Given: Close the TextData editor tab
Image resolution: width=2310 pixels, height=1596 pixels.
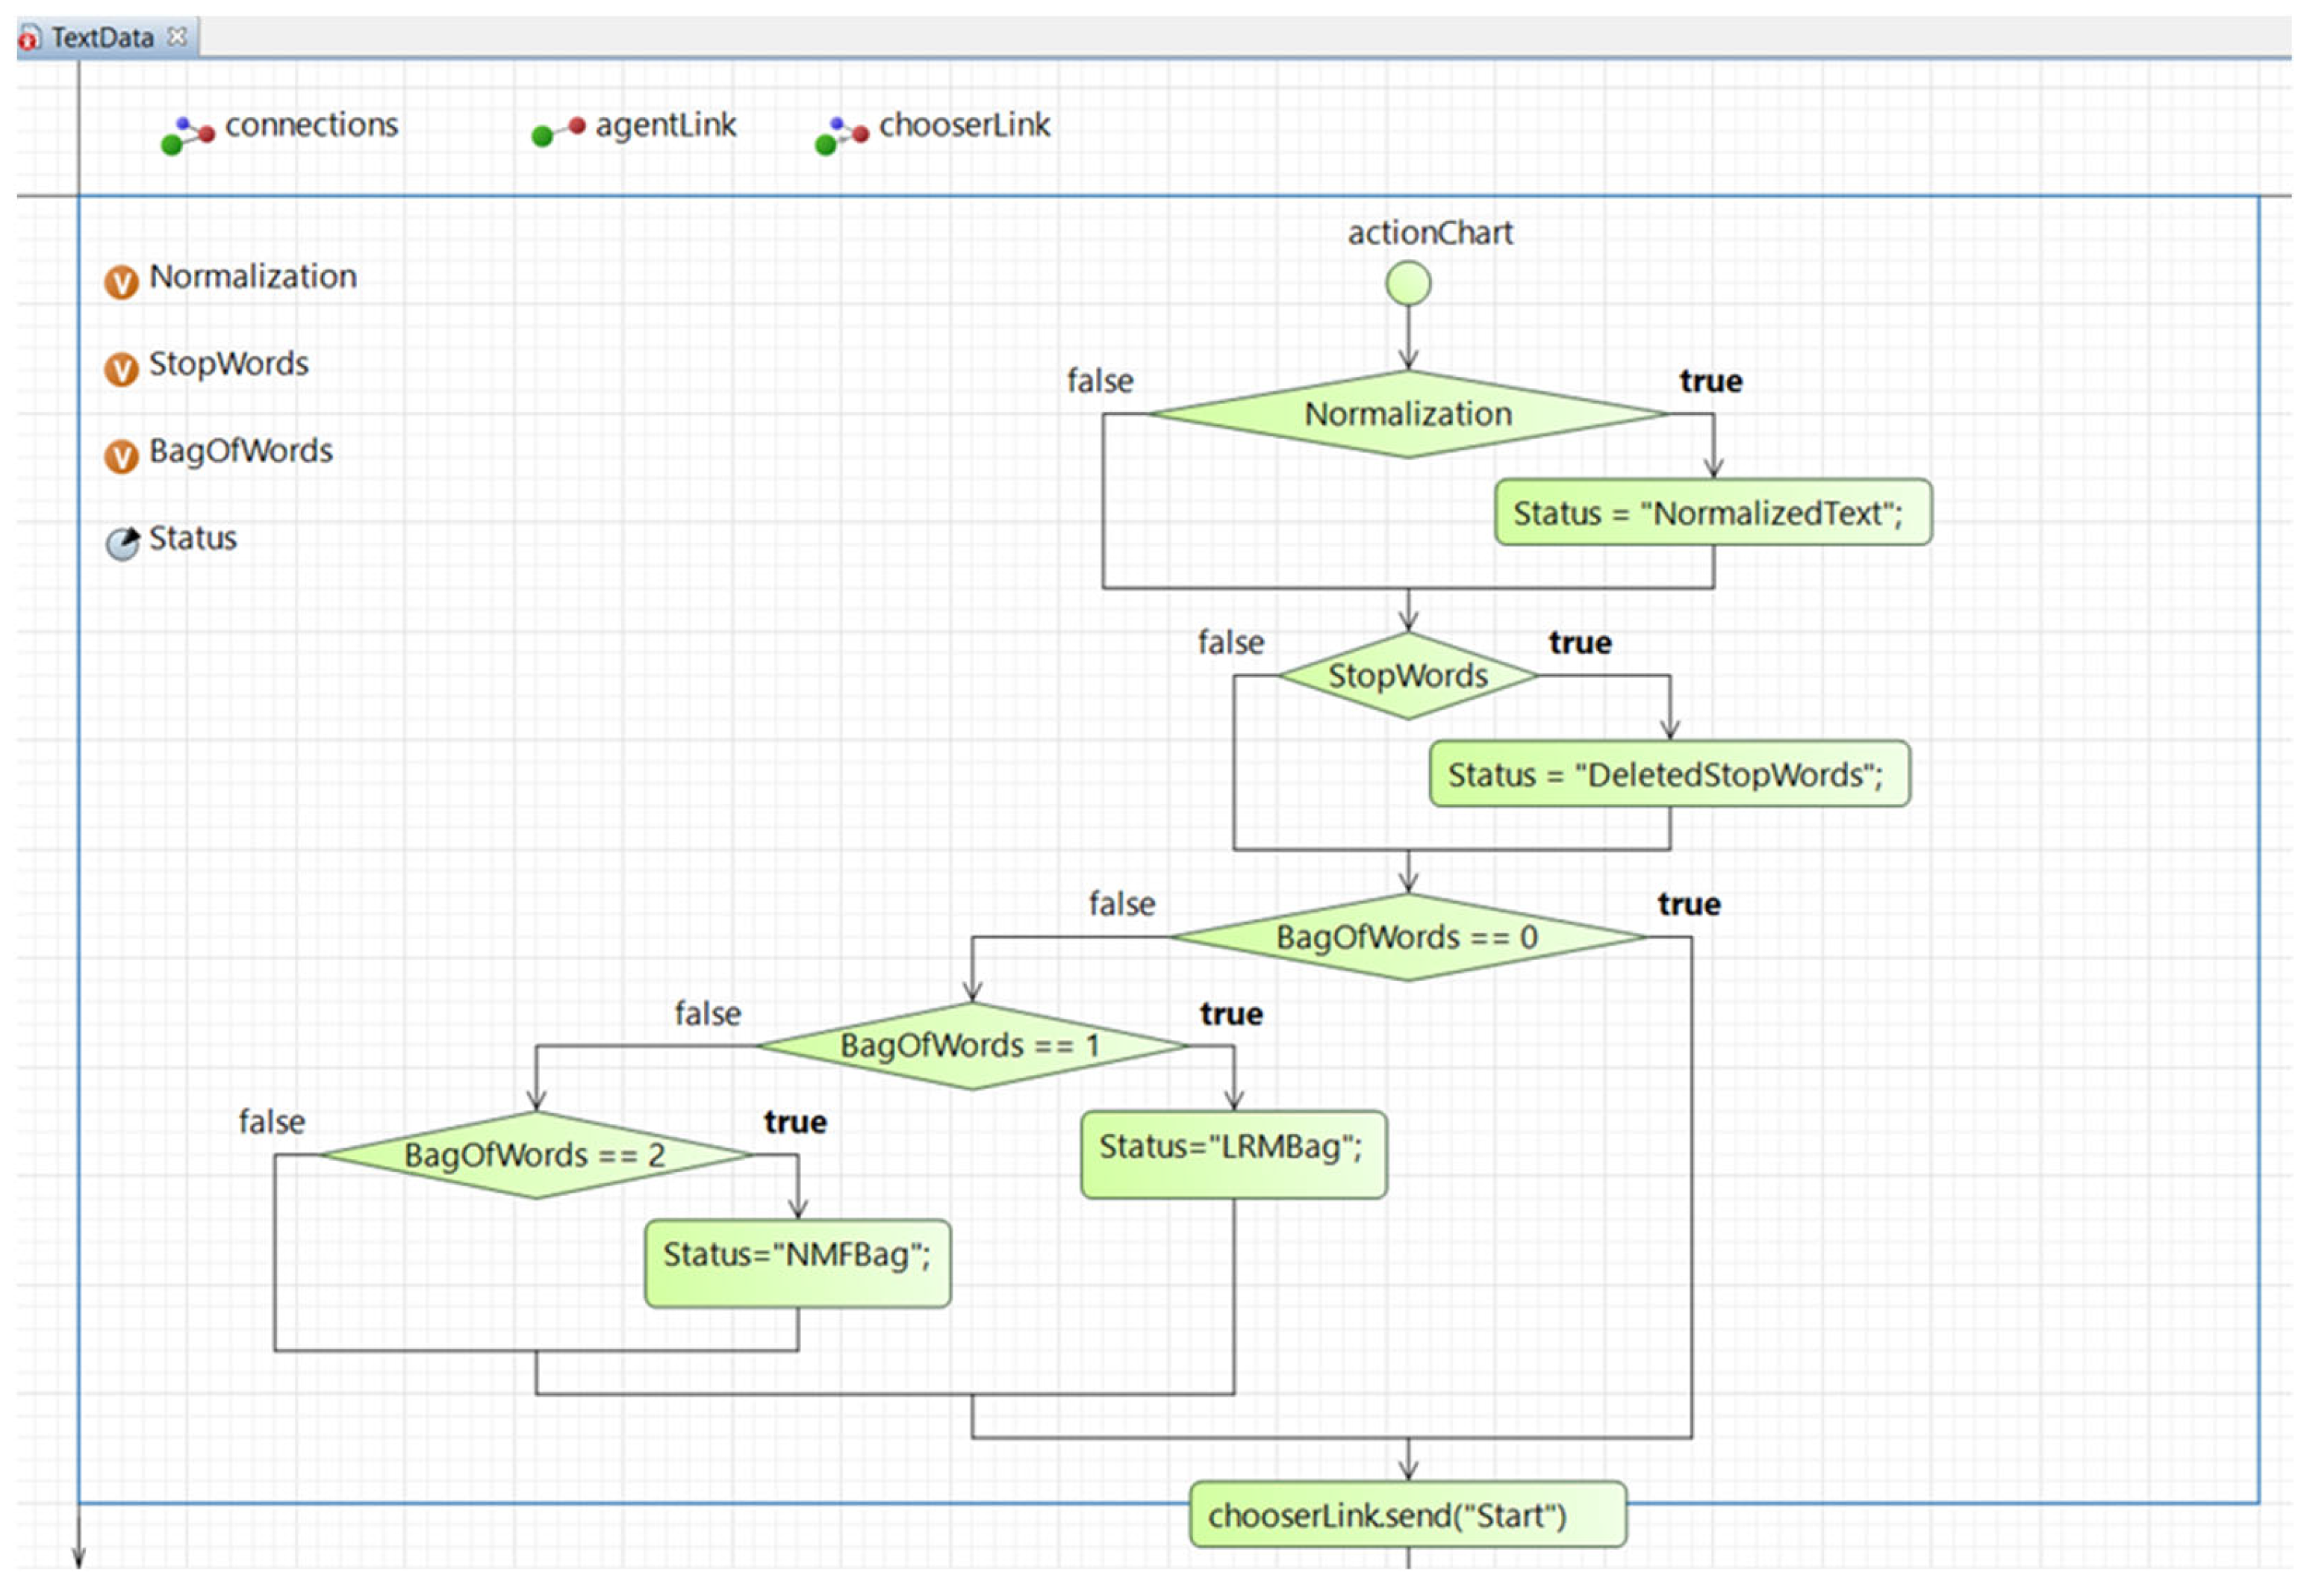Looking at the screenshot, I should tap(177, 37).
